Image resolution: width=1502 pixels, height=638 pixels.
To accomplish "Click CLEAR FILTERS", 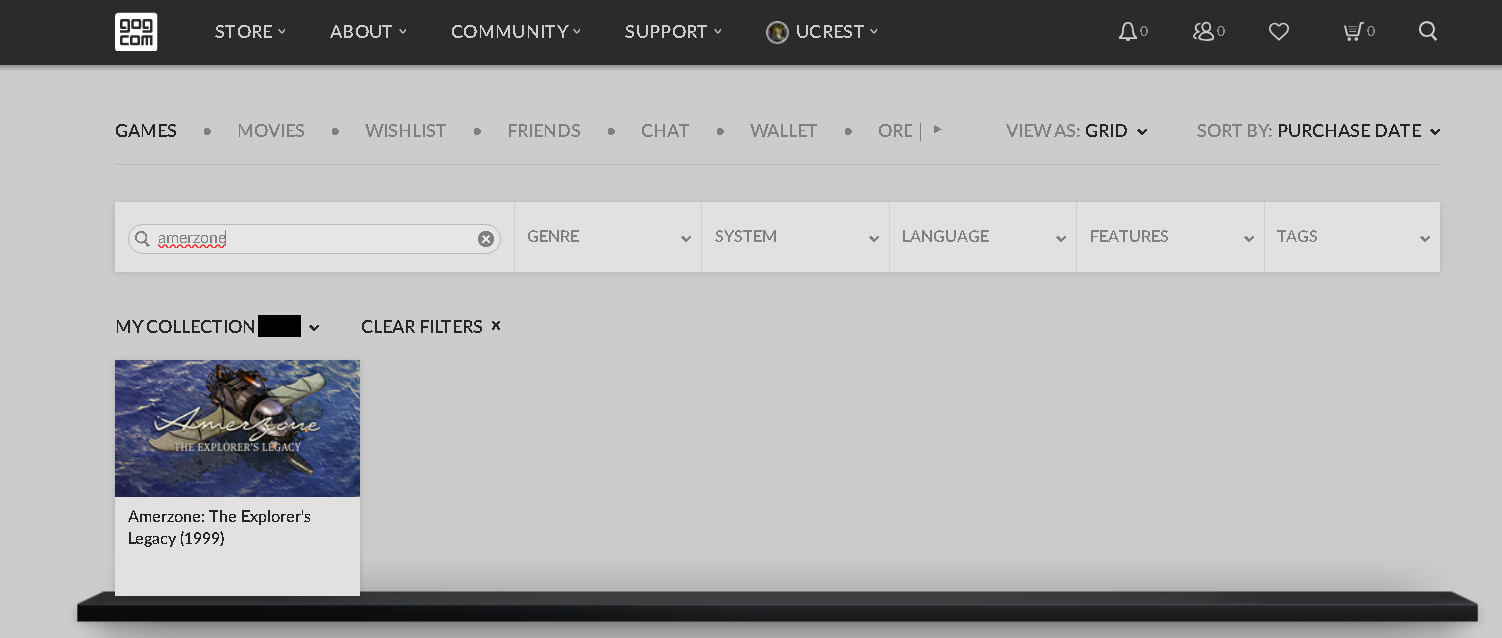I will tap(431, 327).
